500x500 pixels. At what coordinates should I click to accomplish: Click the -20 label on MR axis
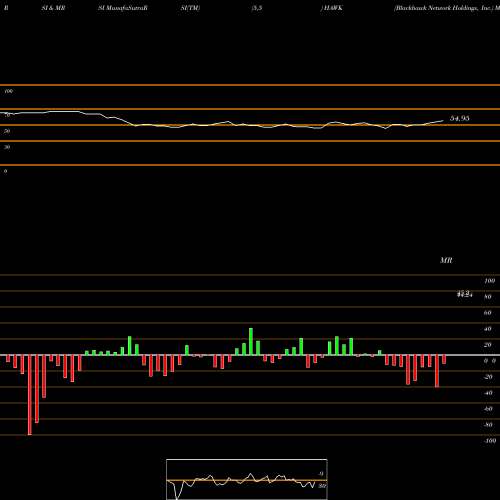click(488, 377)
